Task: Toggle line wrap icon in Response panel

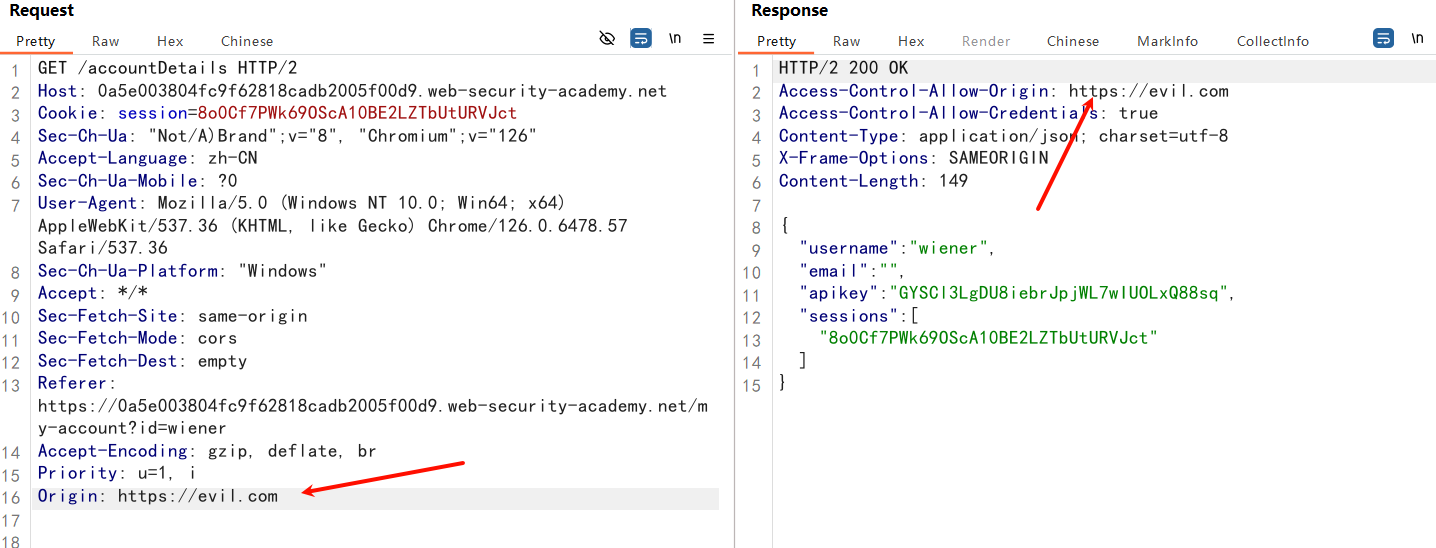Action: point(1383,39)
